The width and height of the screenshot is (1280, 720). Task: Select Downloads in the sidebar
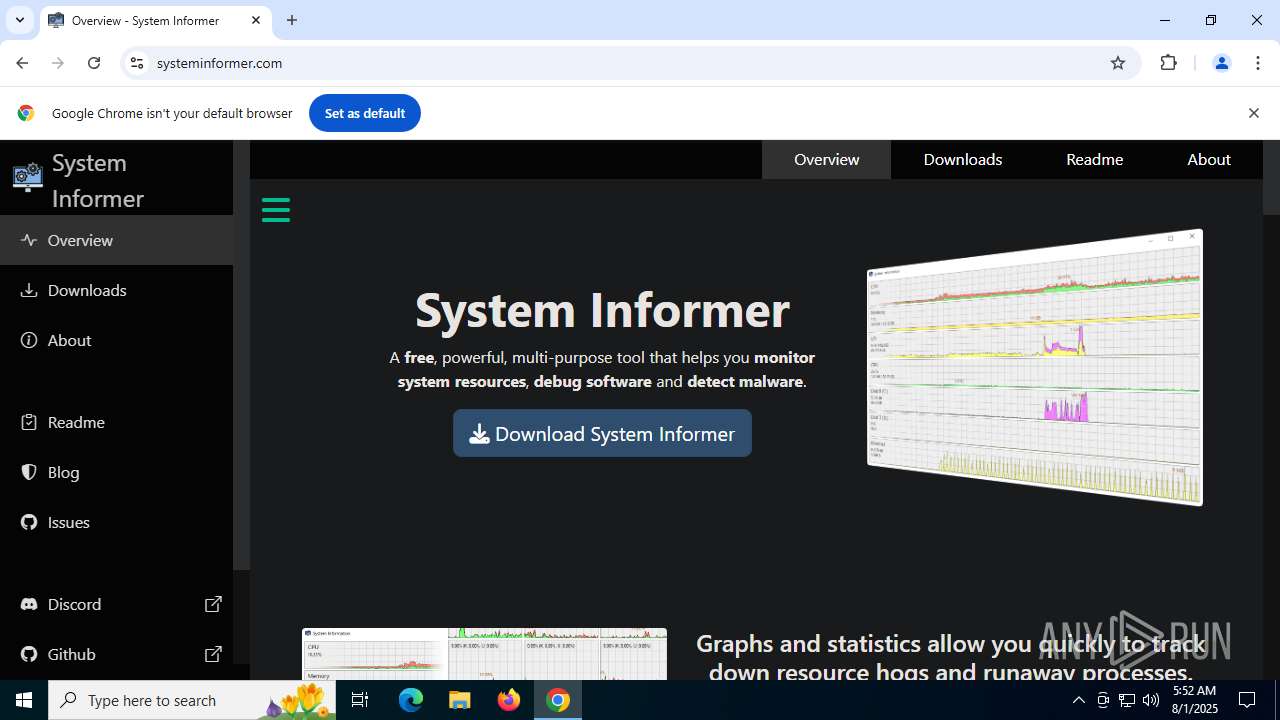(116, 290)
